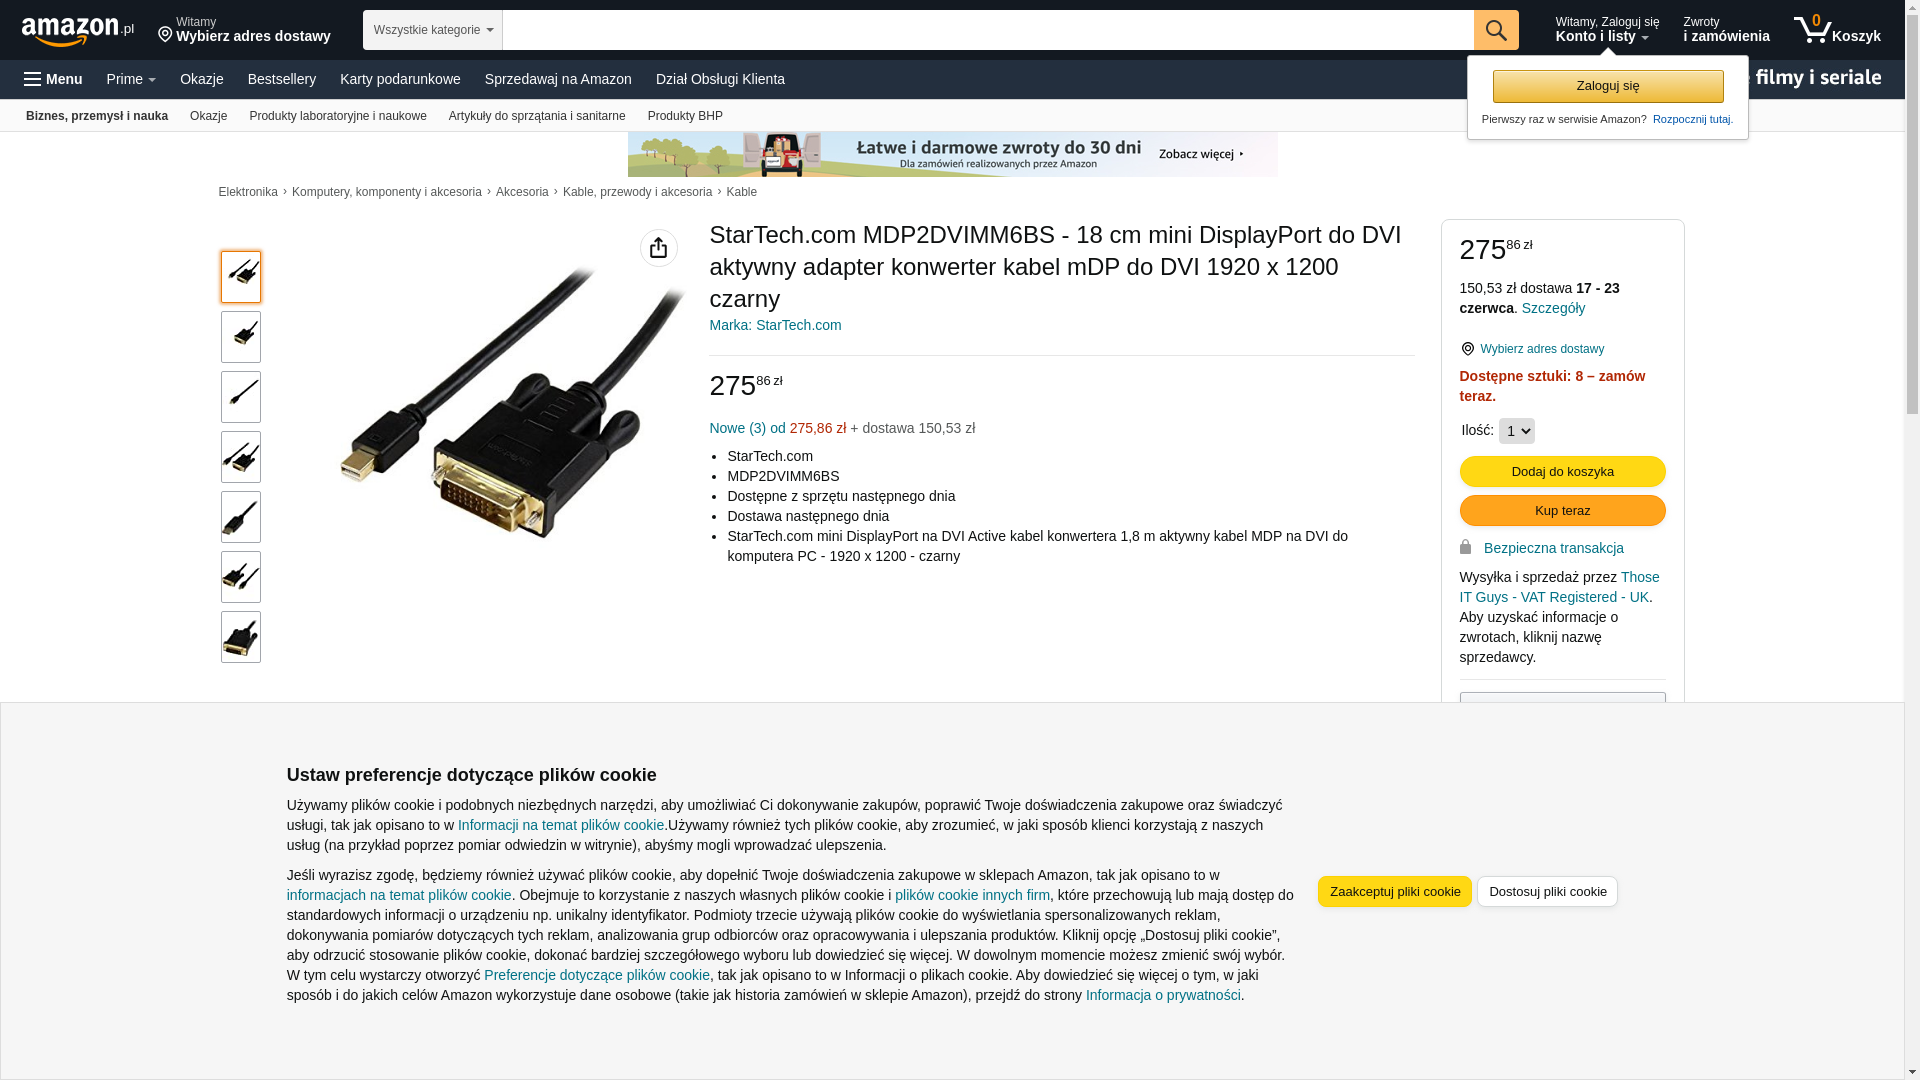Open the quantity Ilość dropdown
Viewport: 1920px width, 1080px height.
(1517, 431)
